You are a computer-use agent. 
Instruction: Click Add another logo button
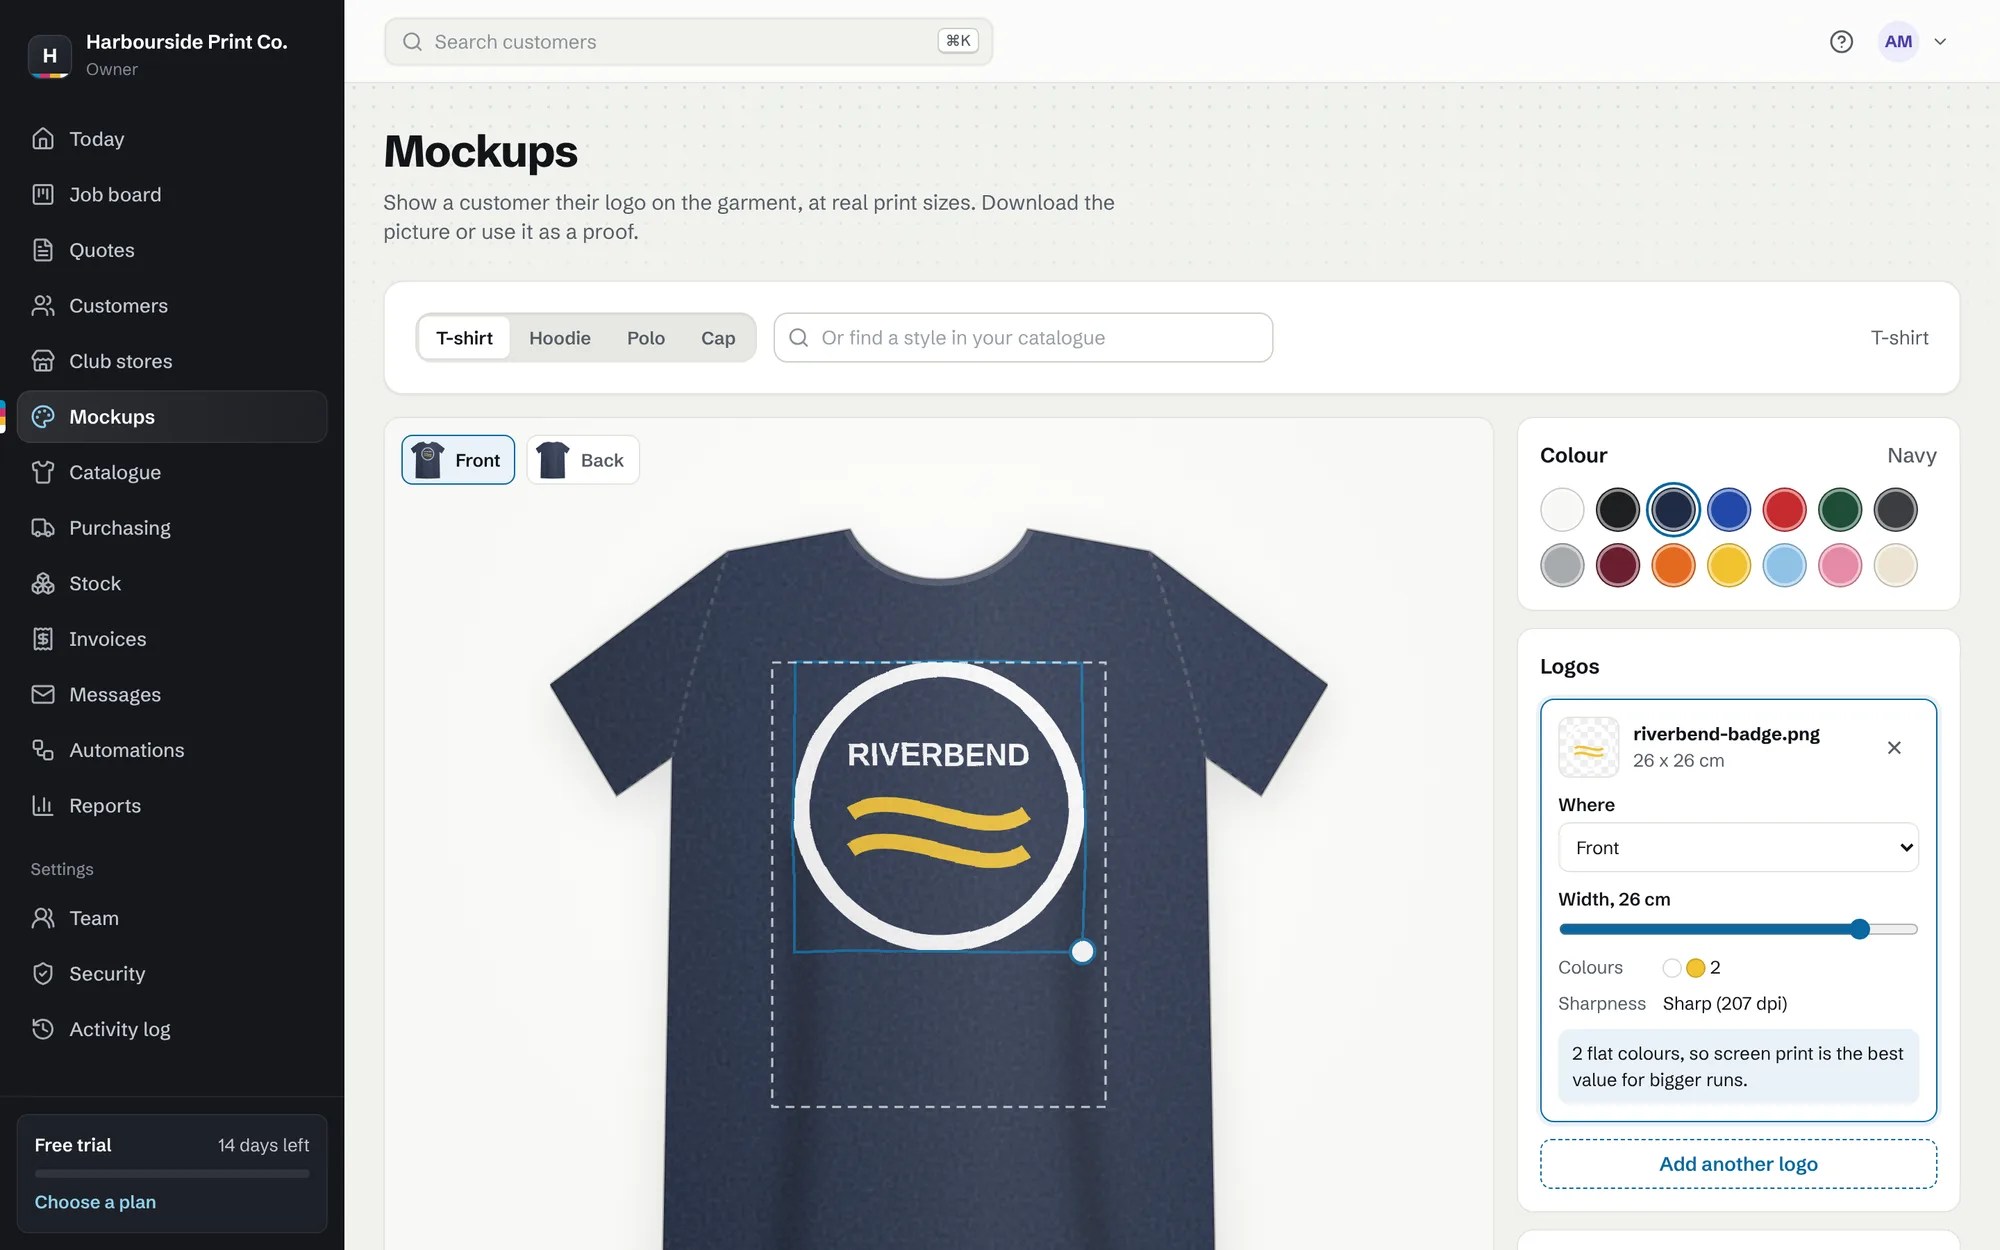(1738, 1164)
